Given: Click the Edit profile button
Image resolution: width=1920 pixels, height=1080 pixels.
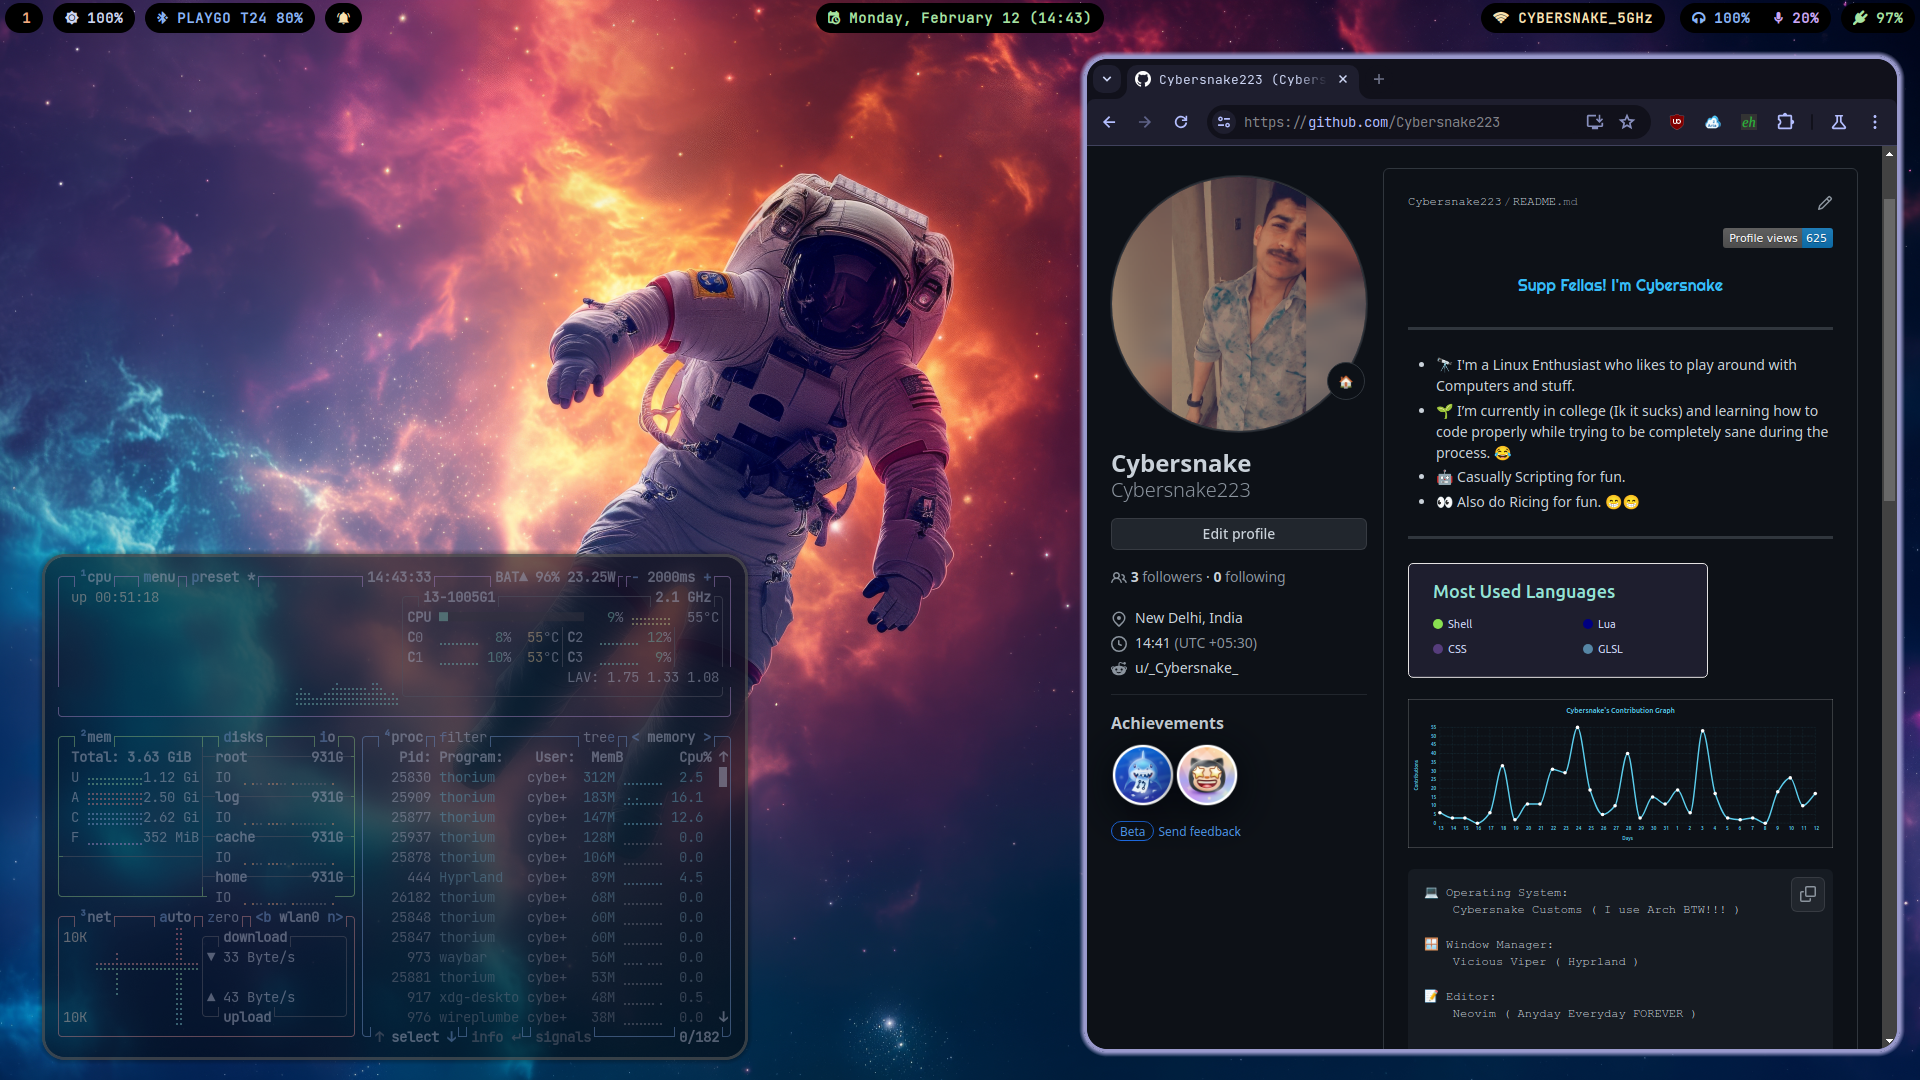Looking at the screenshot, I should pyautogui.click(x=1238, y=534).
